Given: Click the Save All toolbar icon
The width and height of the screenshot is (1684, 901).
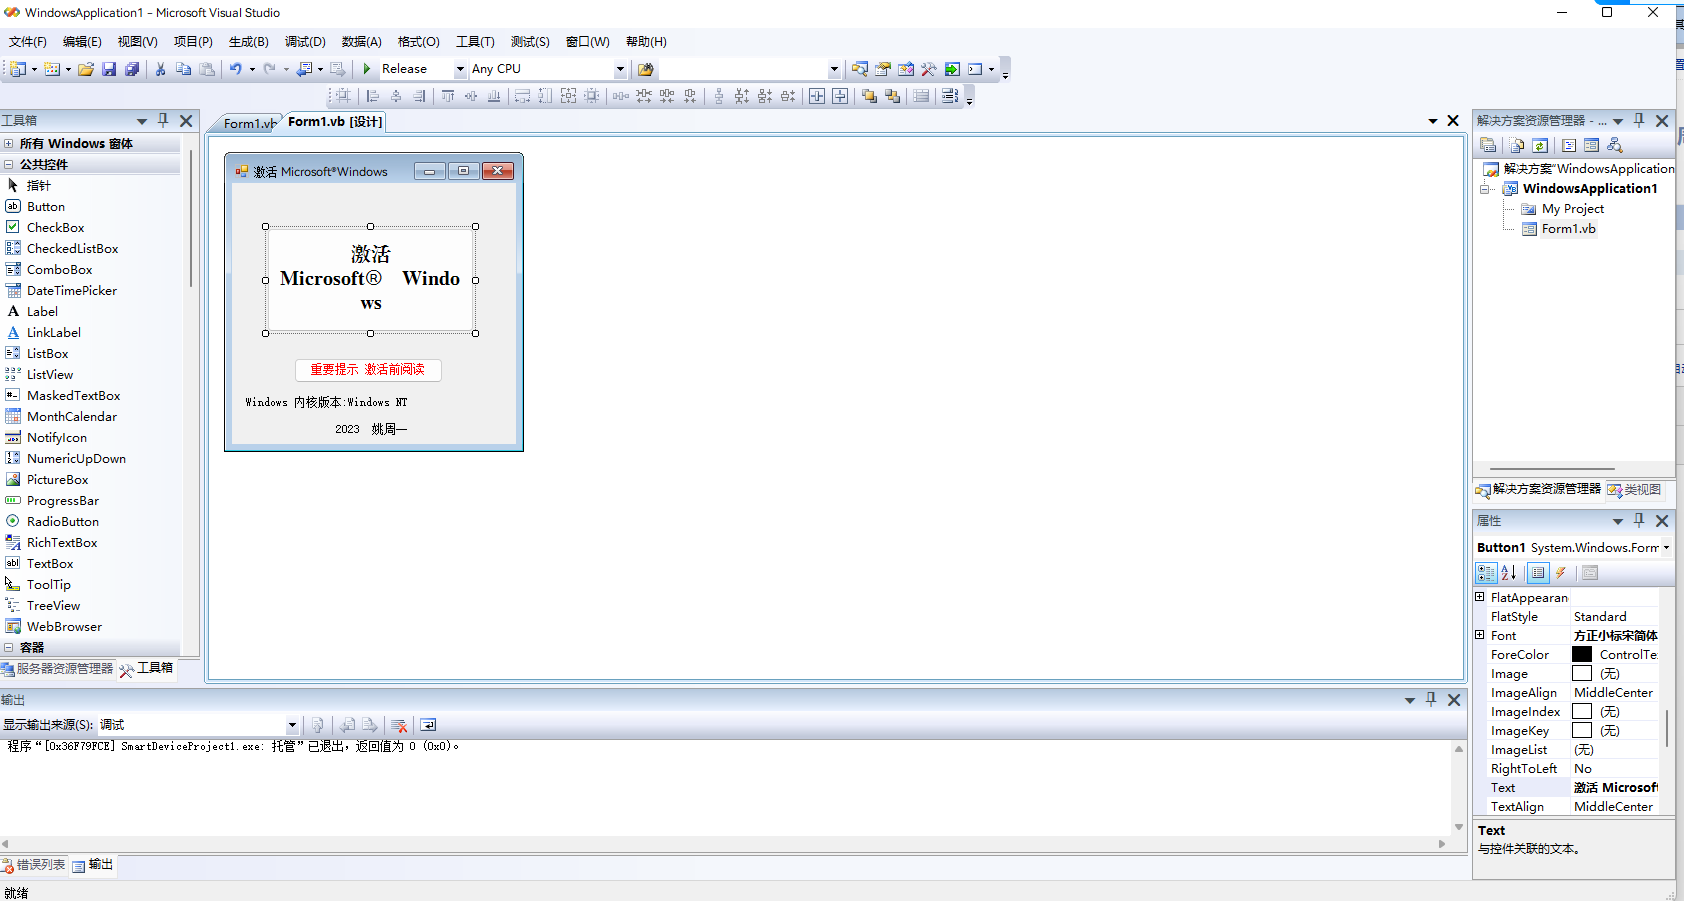Looking at the screenshot, I should coord(131,69).
